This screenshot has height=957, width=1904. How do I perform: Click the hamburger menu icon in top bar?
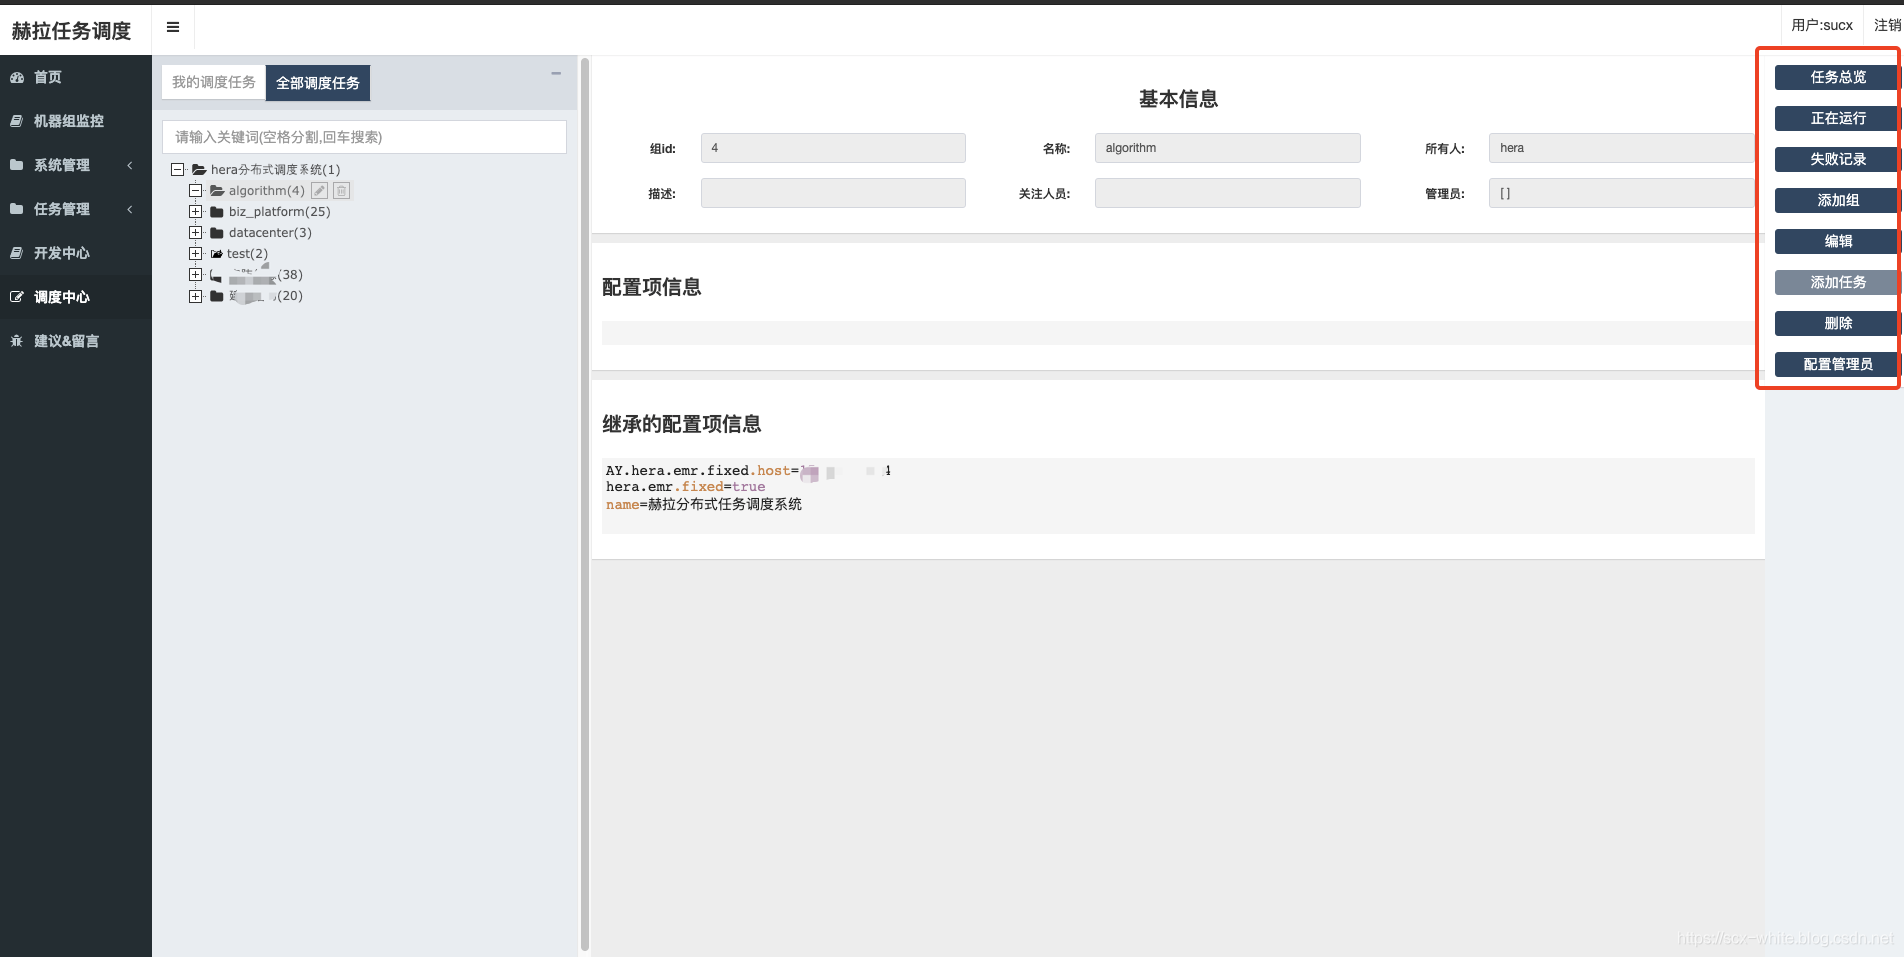[x=172, y=27]
